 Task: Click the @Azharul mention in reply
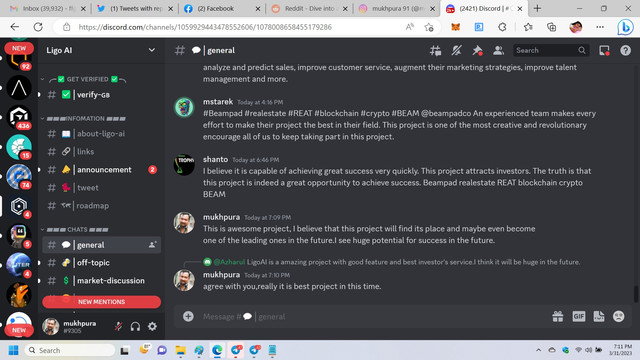(229, 262)
